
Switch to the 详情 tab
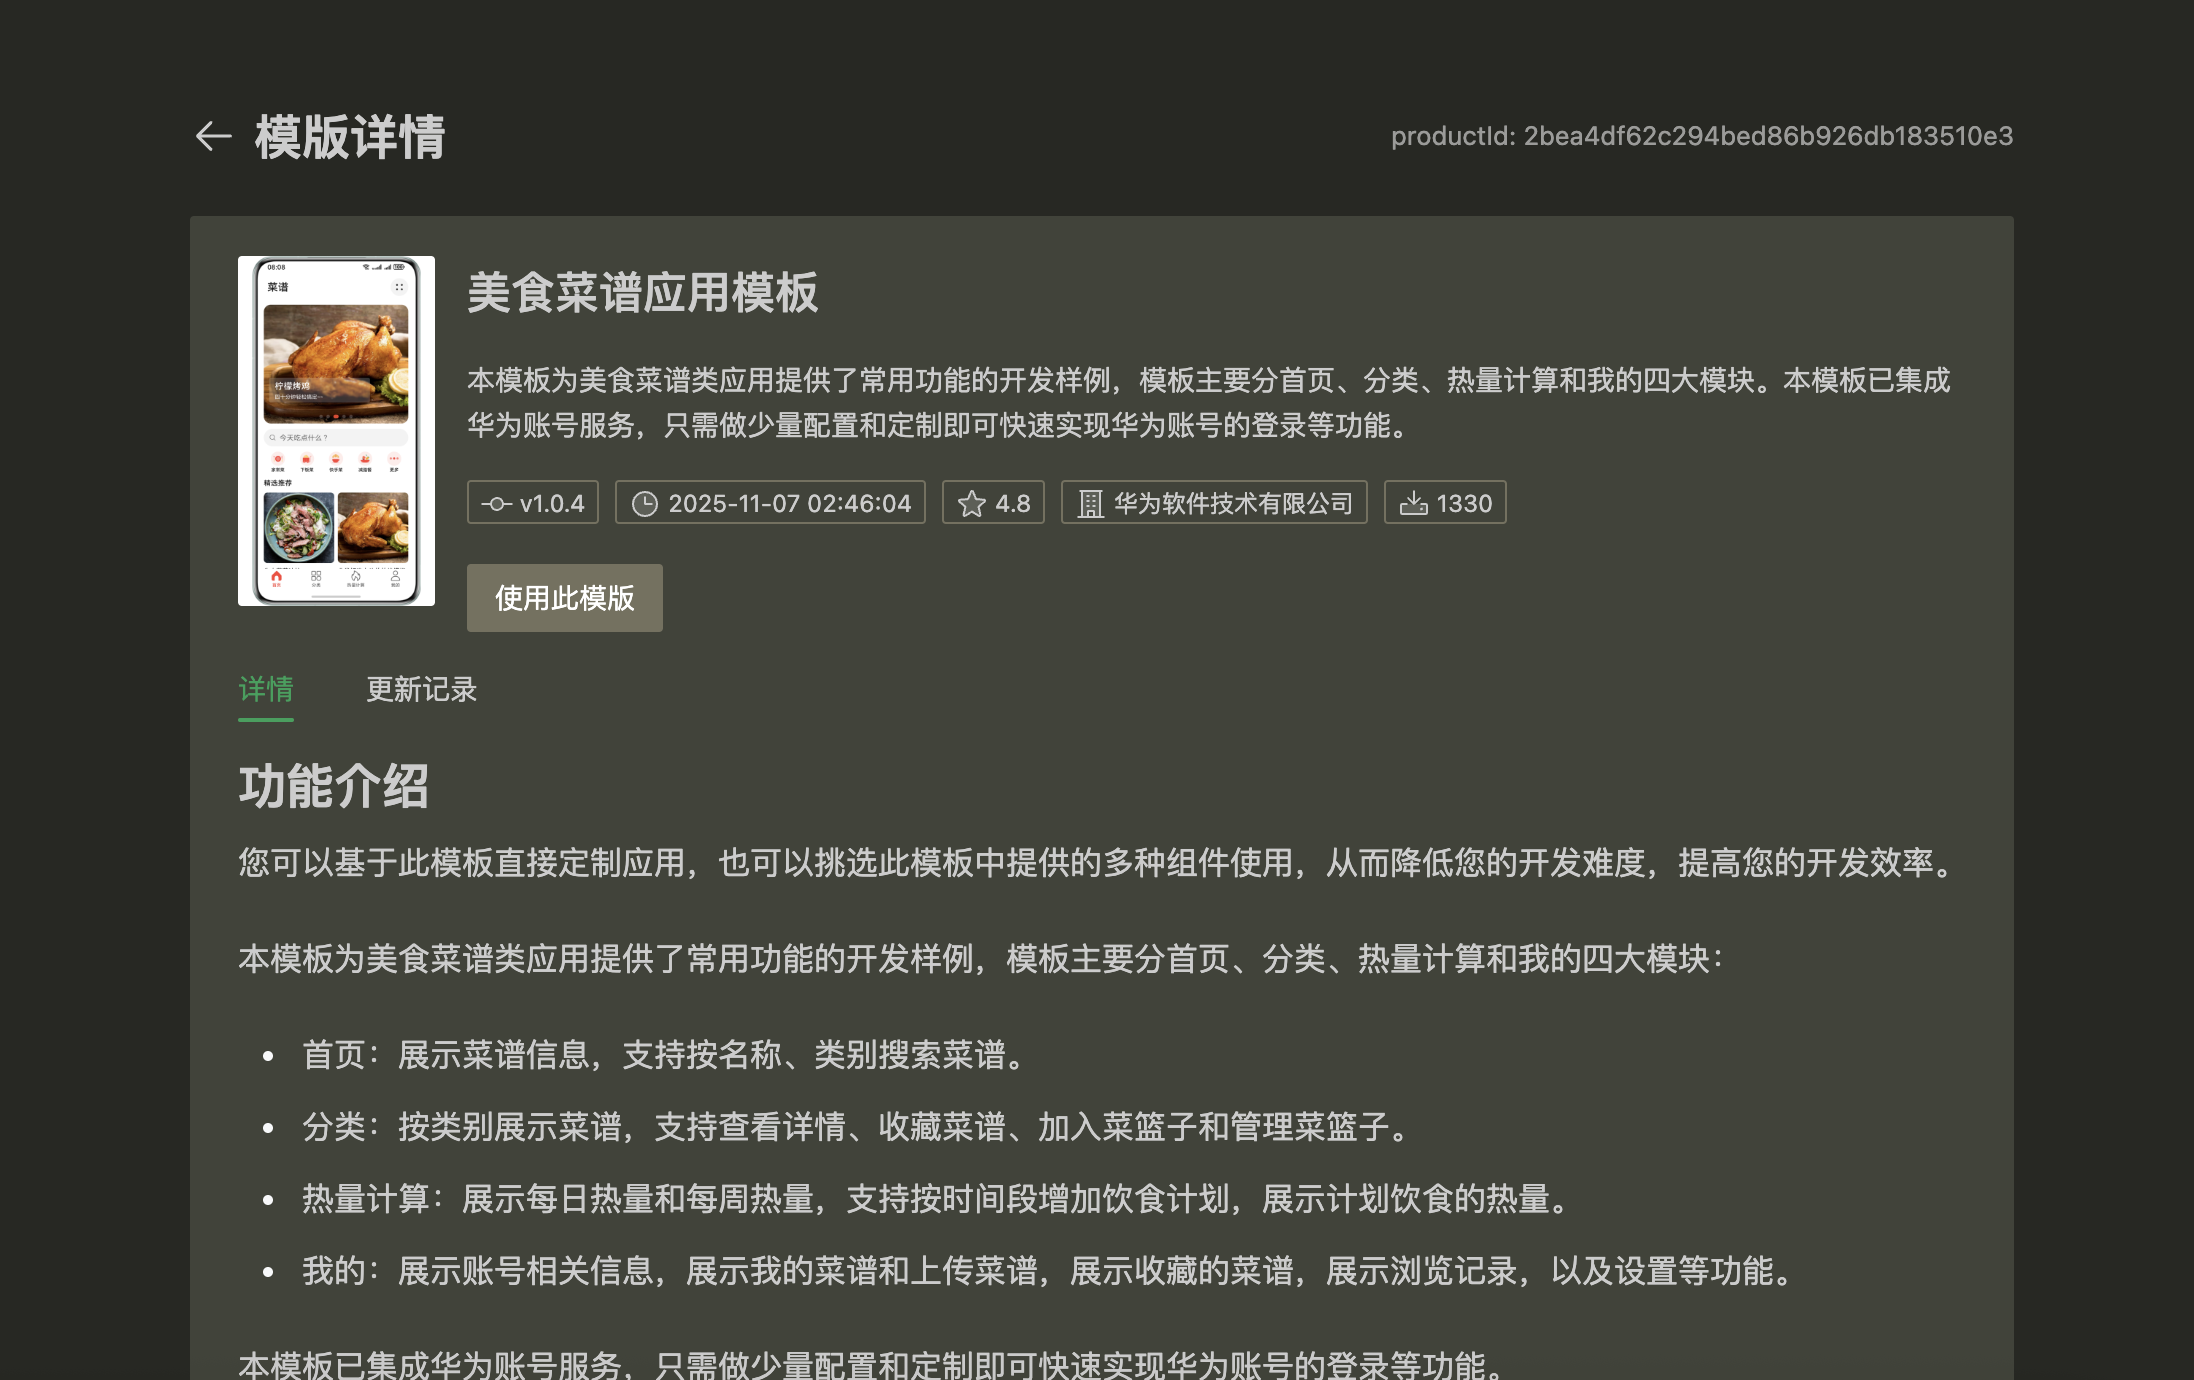point(266,689)
